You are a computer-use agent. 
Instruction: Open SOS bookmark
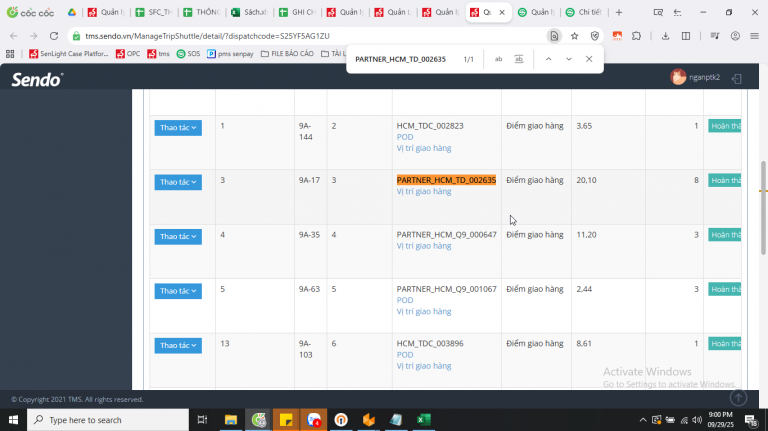189,54
